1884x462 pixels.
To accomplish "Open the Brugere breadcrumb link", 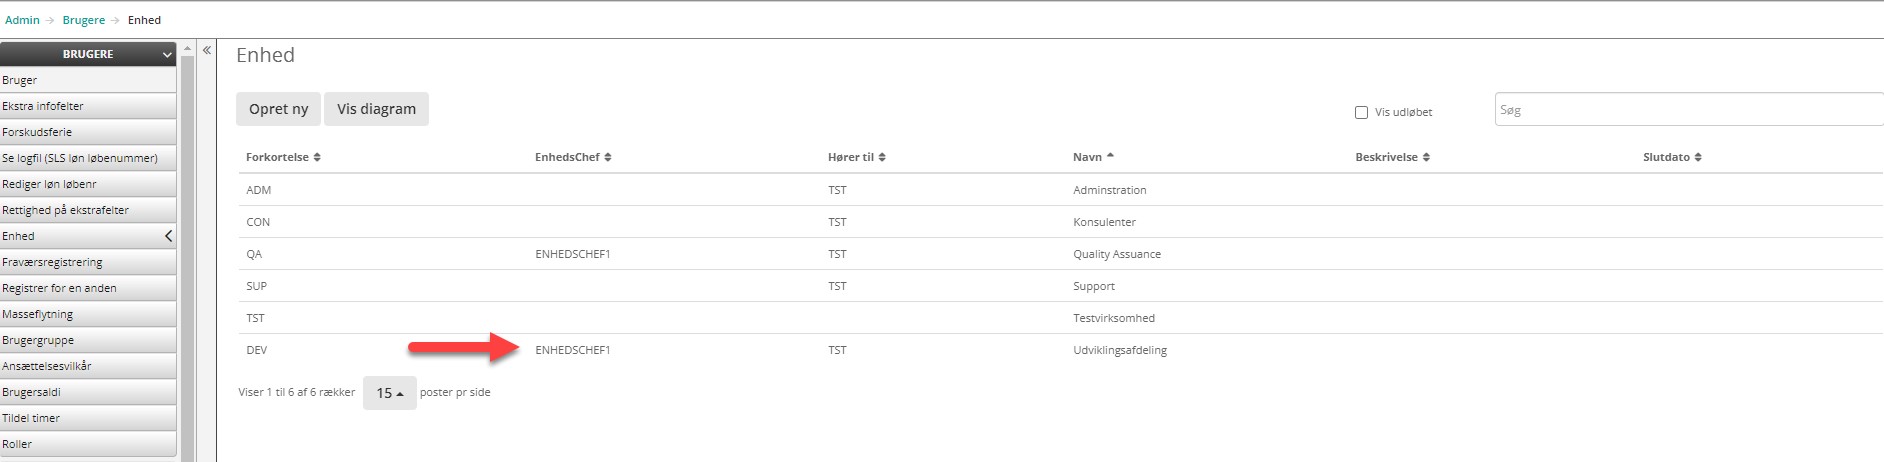I will (x=84, y=20).
